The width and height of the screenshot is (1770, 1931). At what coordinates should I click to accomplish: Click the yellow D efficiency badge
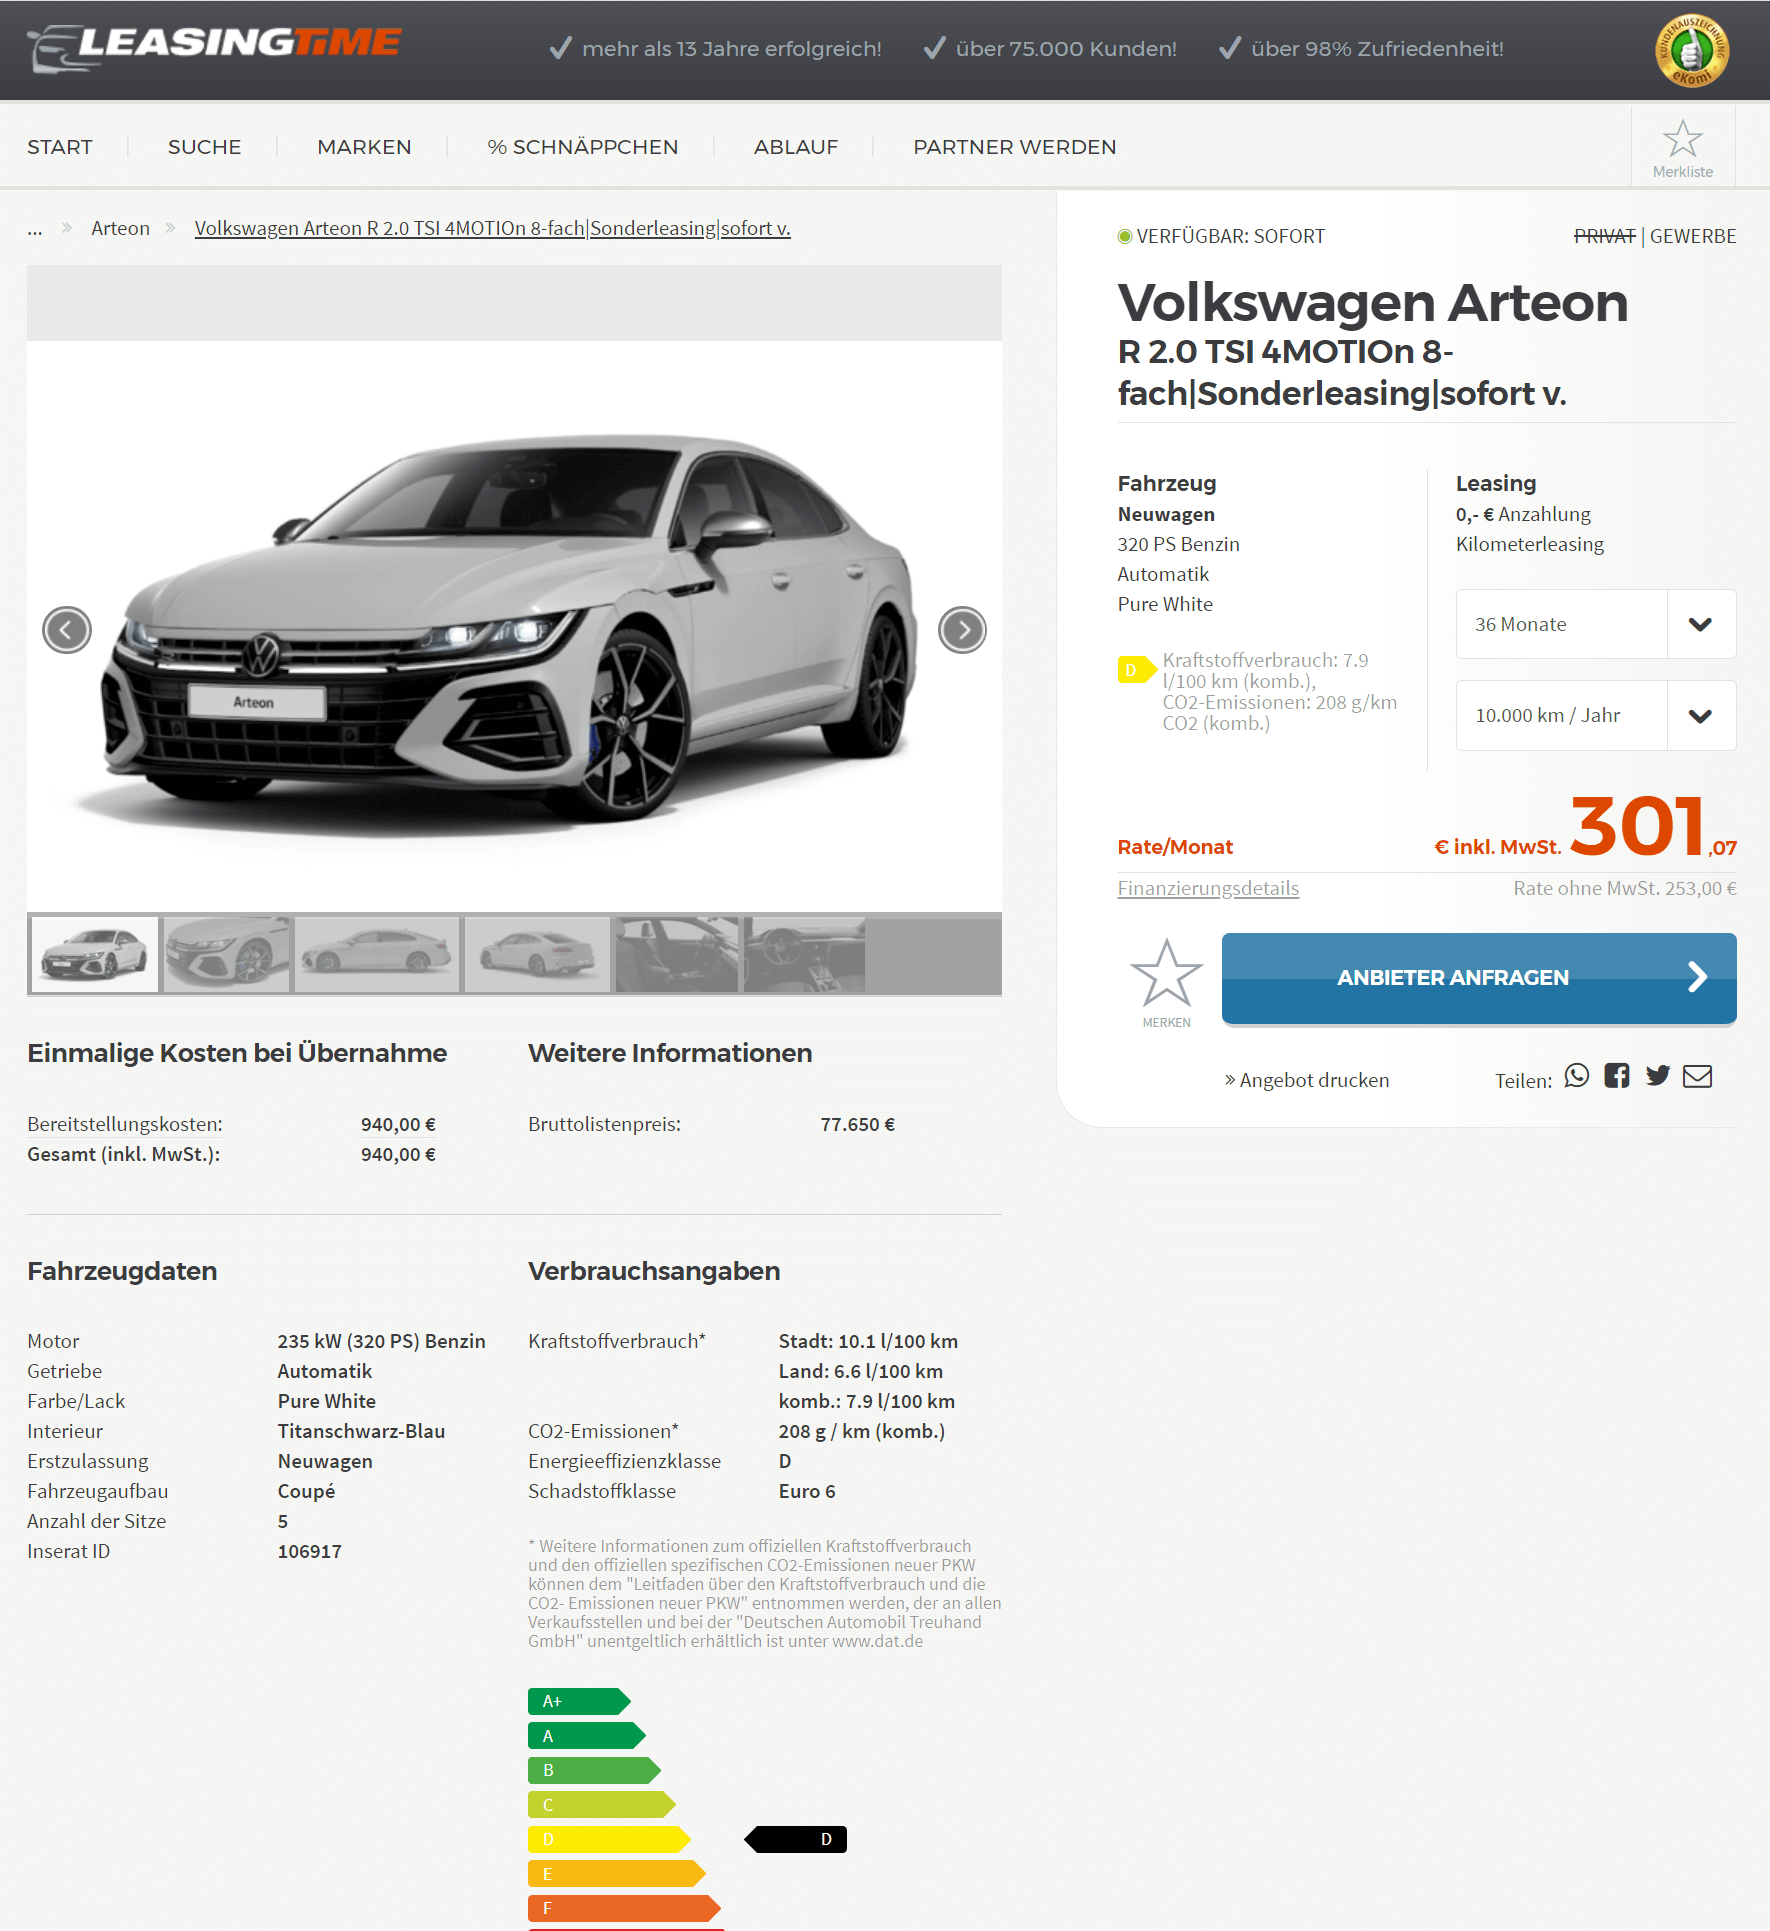pos(1136,670)
